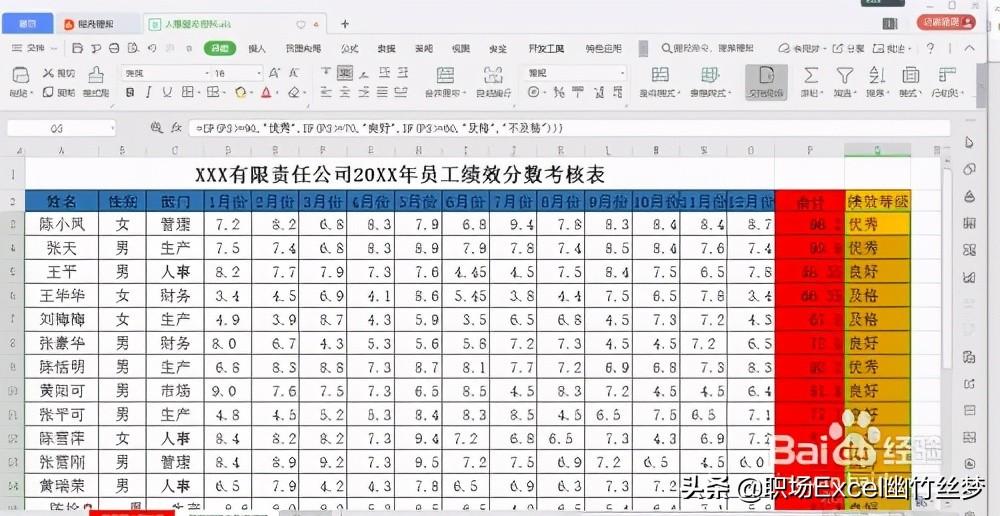
Task: Click the sync status button with cloud icon
Action: click(x=800, y=48)
